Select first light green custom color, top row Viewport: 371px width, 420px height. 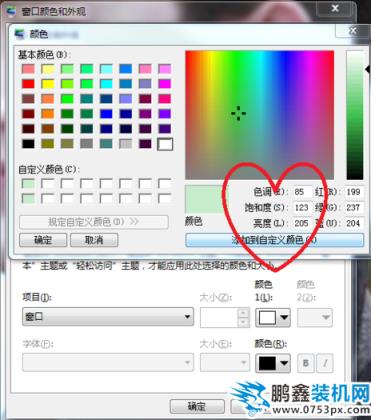coord(28,183)
